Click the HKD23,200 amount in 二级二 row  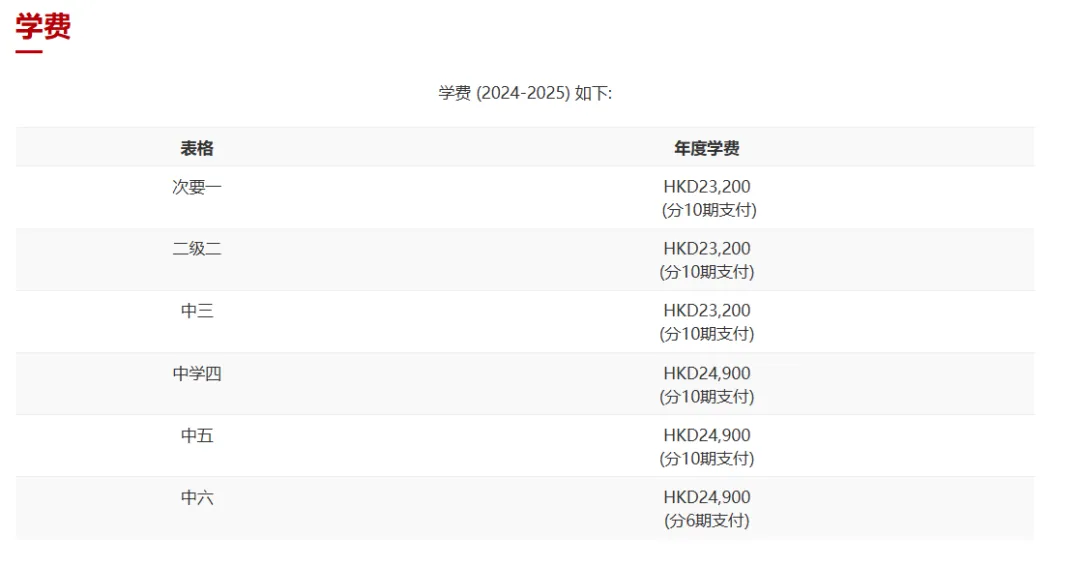coord(706,248)
